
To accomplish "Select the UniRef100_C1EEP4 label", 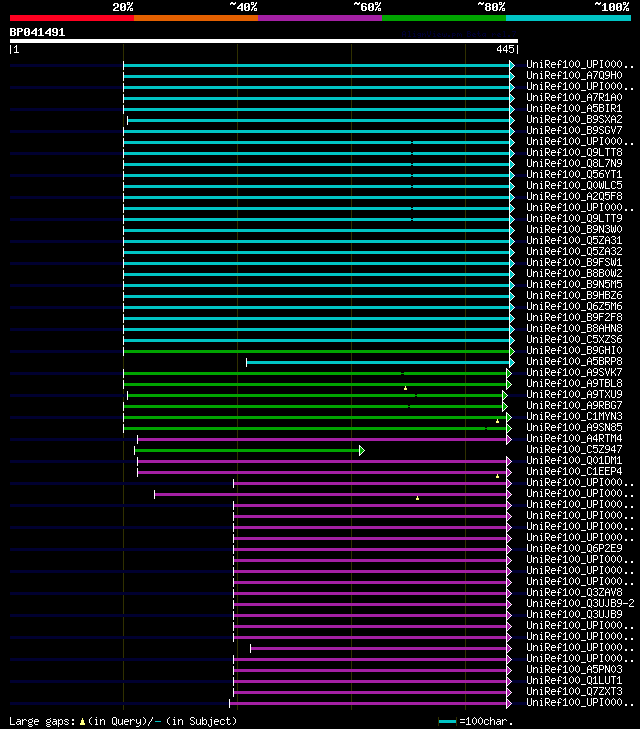I will (x=574, y=471).
